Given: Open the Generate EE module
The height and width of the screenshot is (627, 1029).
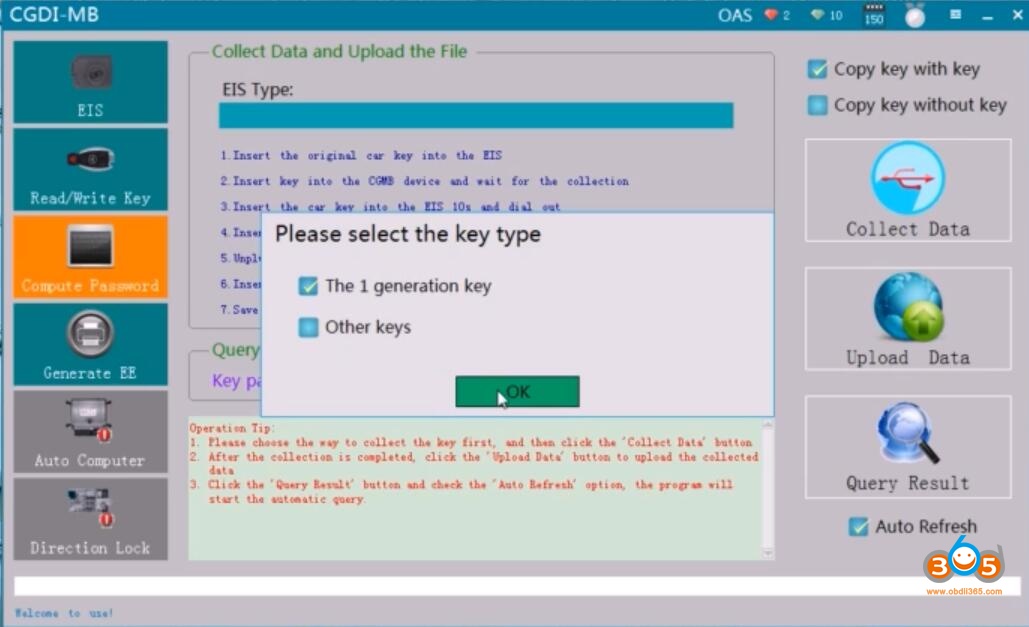Looking at the screenshot, I should [x=91, y=345].
